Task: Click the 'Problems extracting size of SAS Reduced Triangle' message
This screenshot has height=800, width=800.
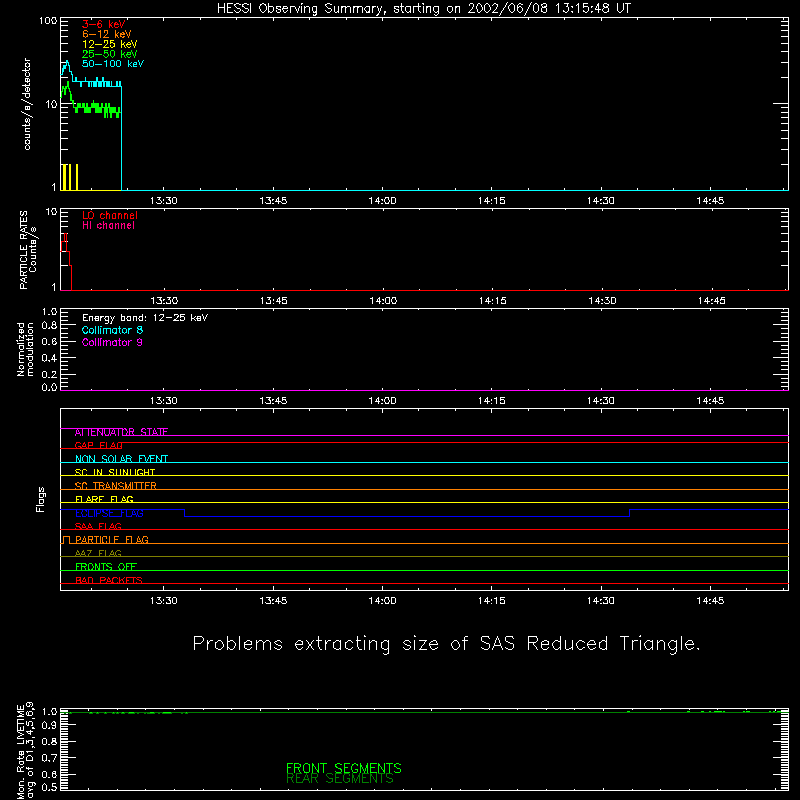Action: click(x=446, y=644)
